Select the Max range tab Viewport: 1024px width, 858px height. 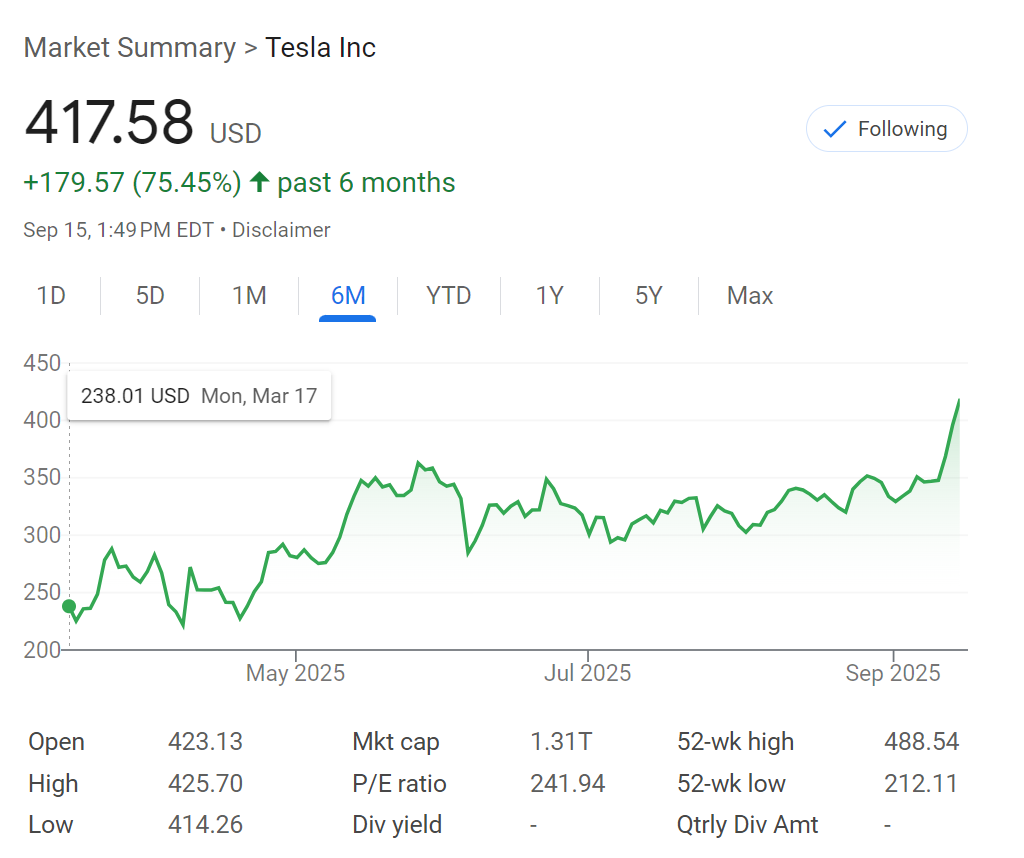[750, 296]
